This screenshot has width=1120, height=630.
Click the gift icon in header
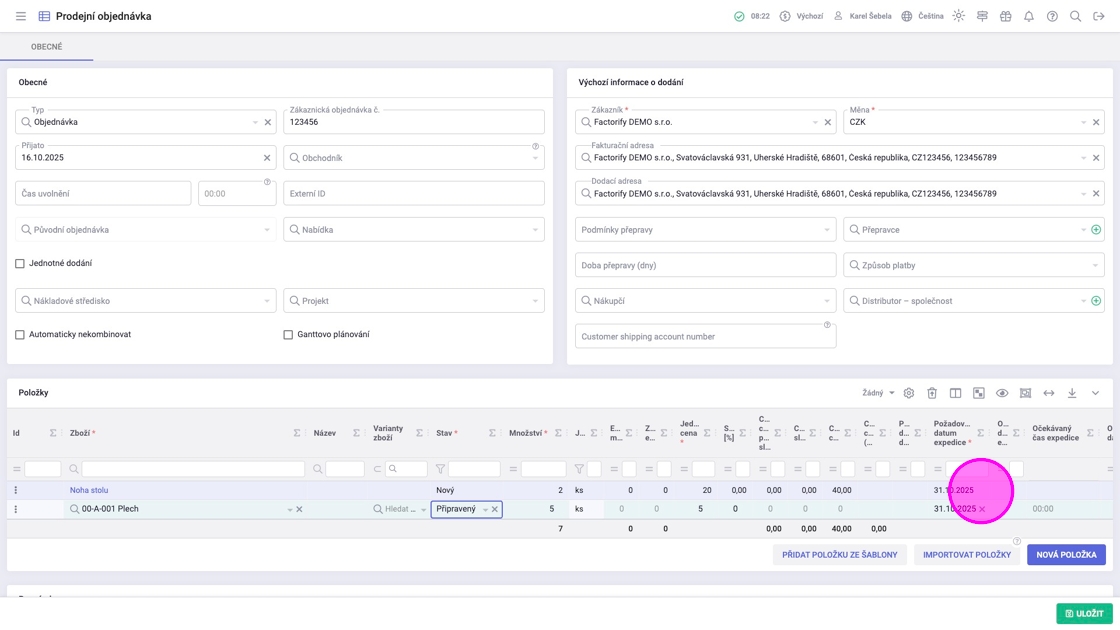1005,16
